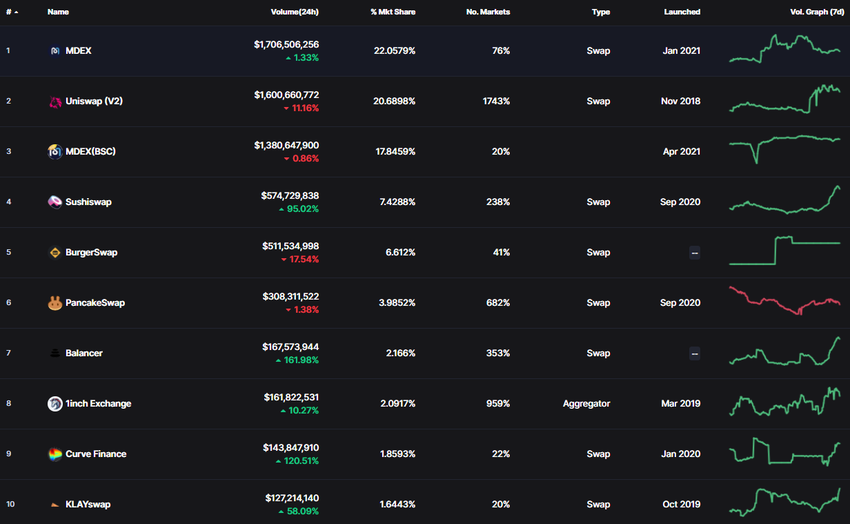Open the BurgerSwap exchange page
The height and width of the screenshot is (524, 850).
[91, 253]
